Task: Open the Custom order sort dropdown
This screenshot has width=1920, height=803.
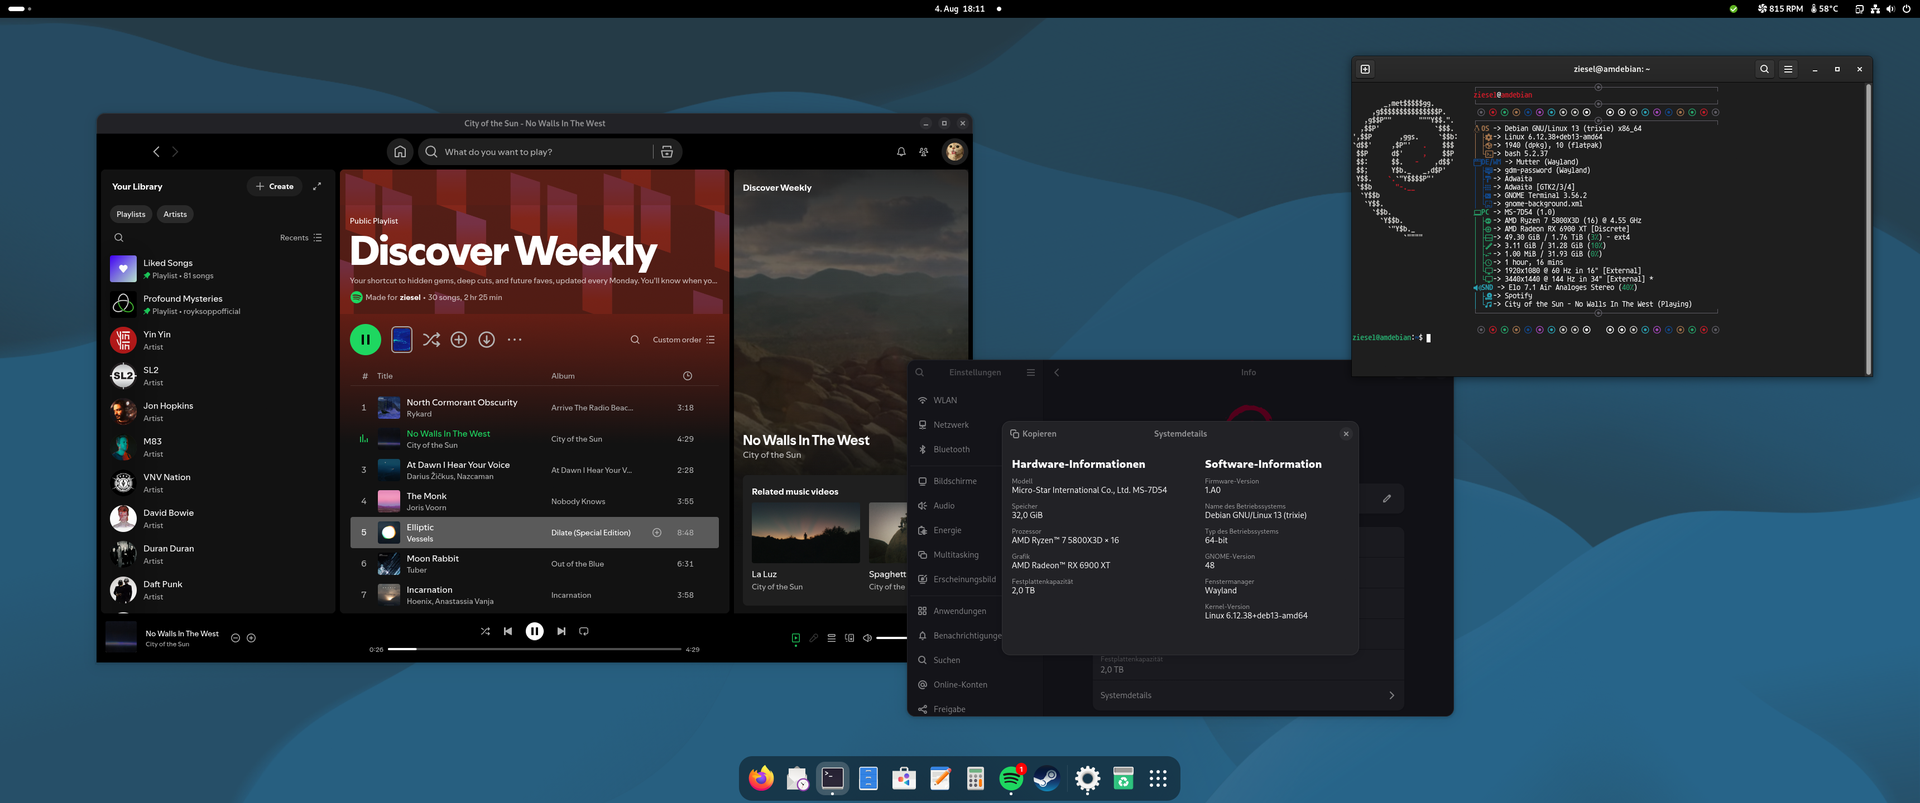Action: [684, 340]
